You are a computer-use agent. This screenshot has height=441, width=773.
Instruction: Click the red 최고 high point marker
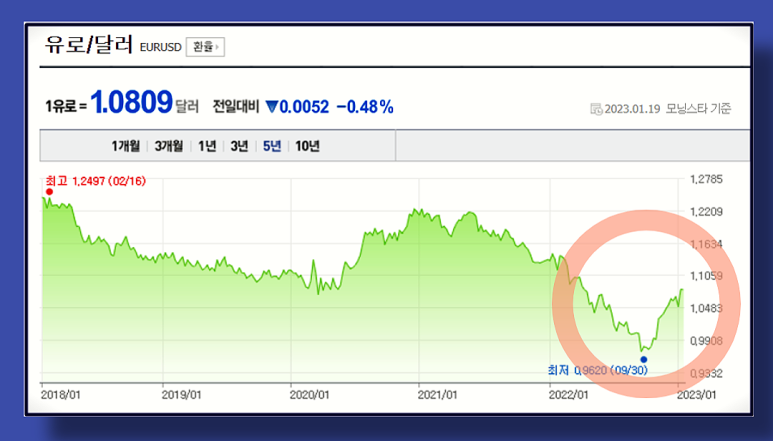(49, 192)
